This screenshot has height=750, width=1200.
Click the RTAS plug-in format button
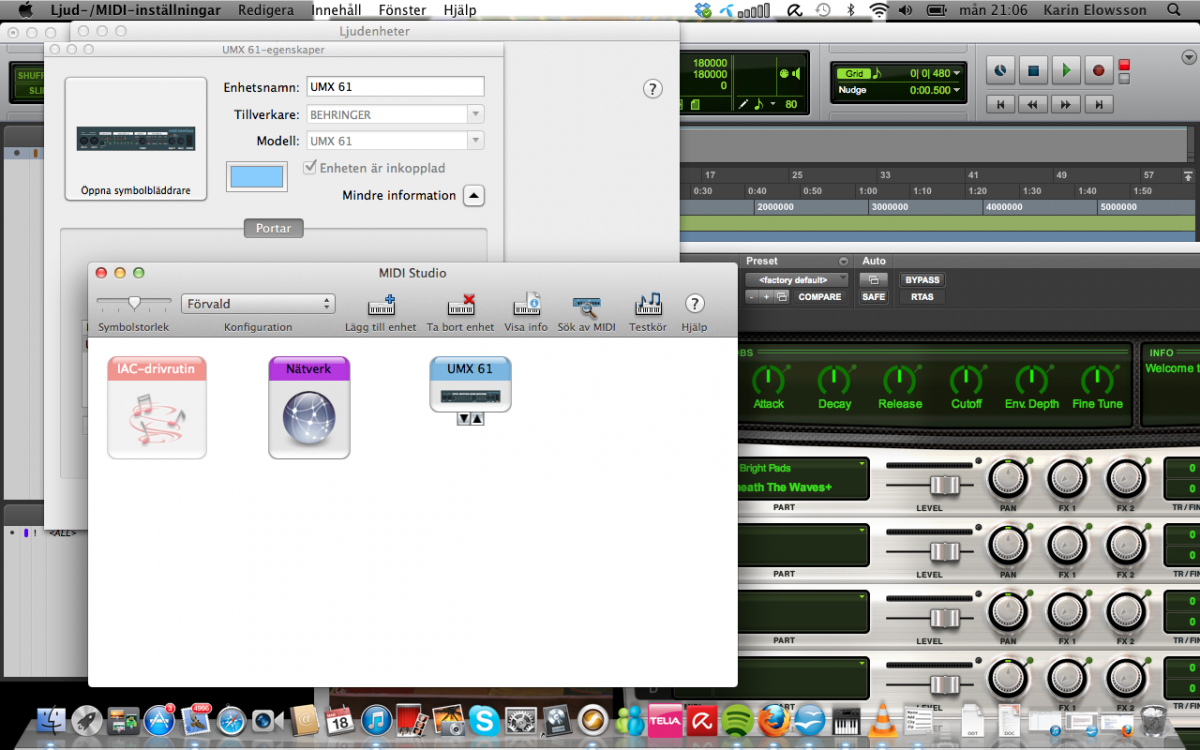pyautogui.click(x=922, y=297)
